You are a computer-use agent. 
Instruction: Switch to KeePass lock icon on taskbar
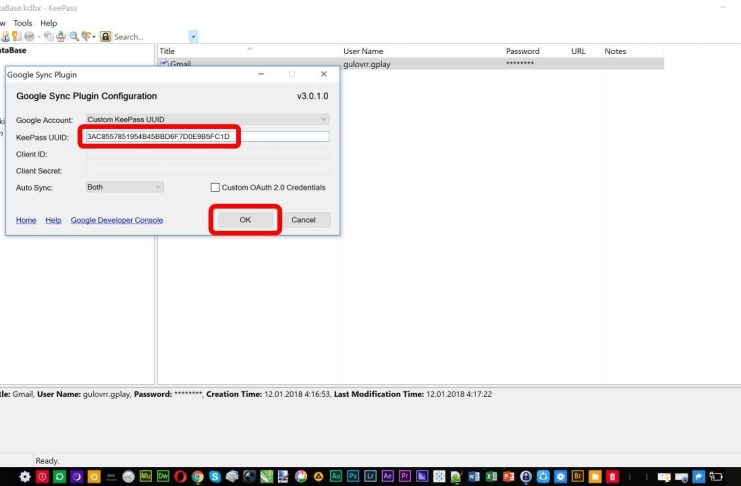(x=526, y=477)
